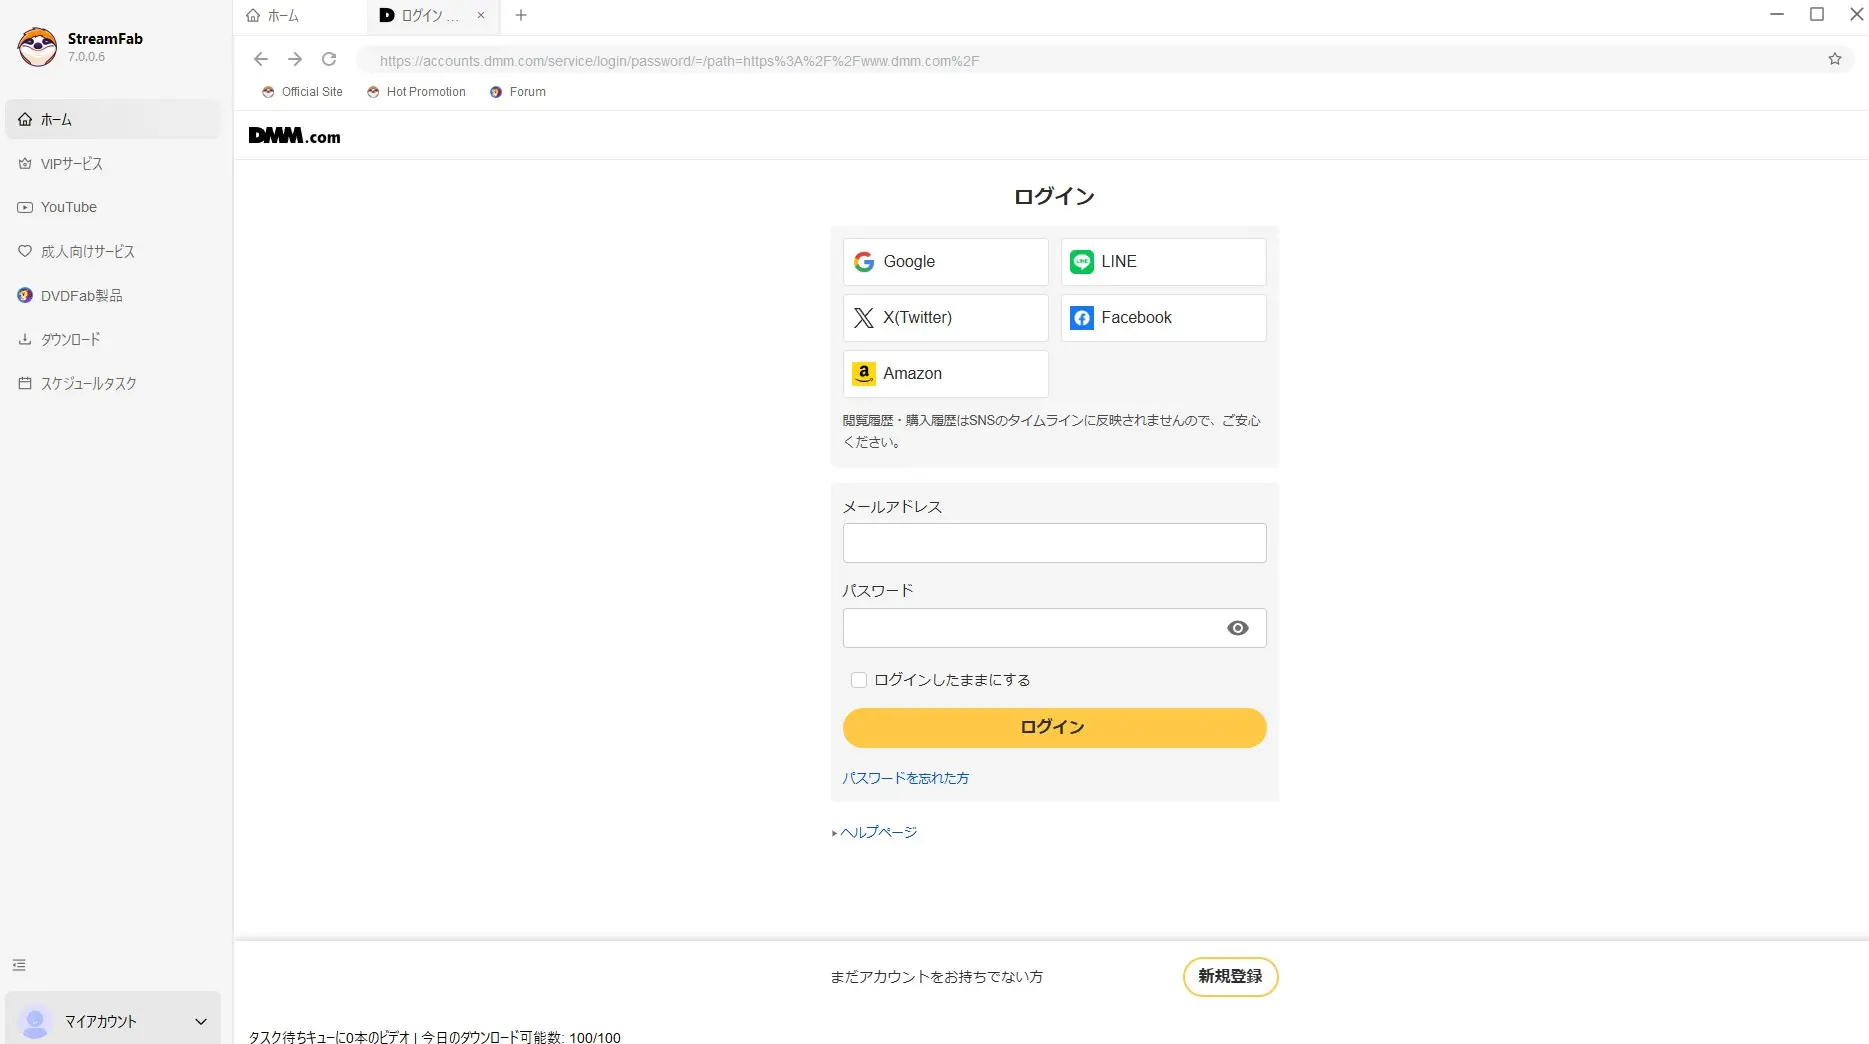Sign in with X(Twitter)
Screen dimensions: 1869x1044
[945, 318]
